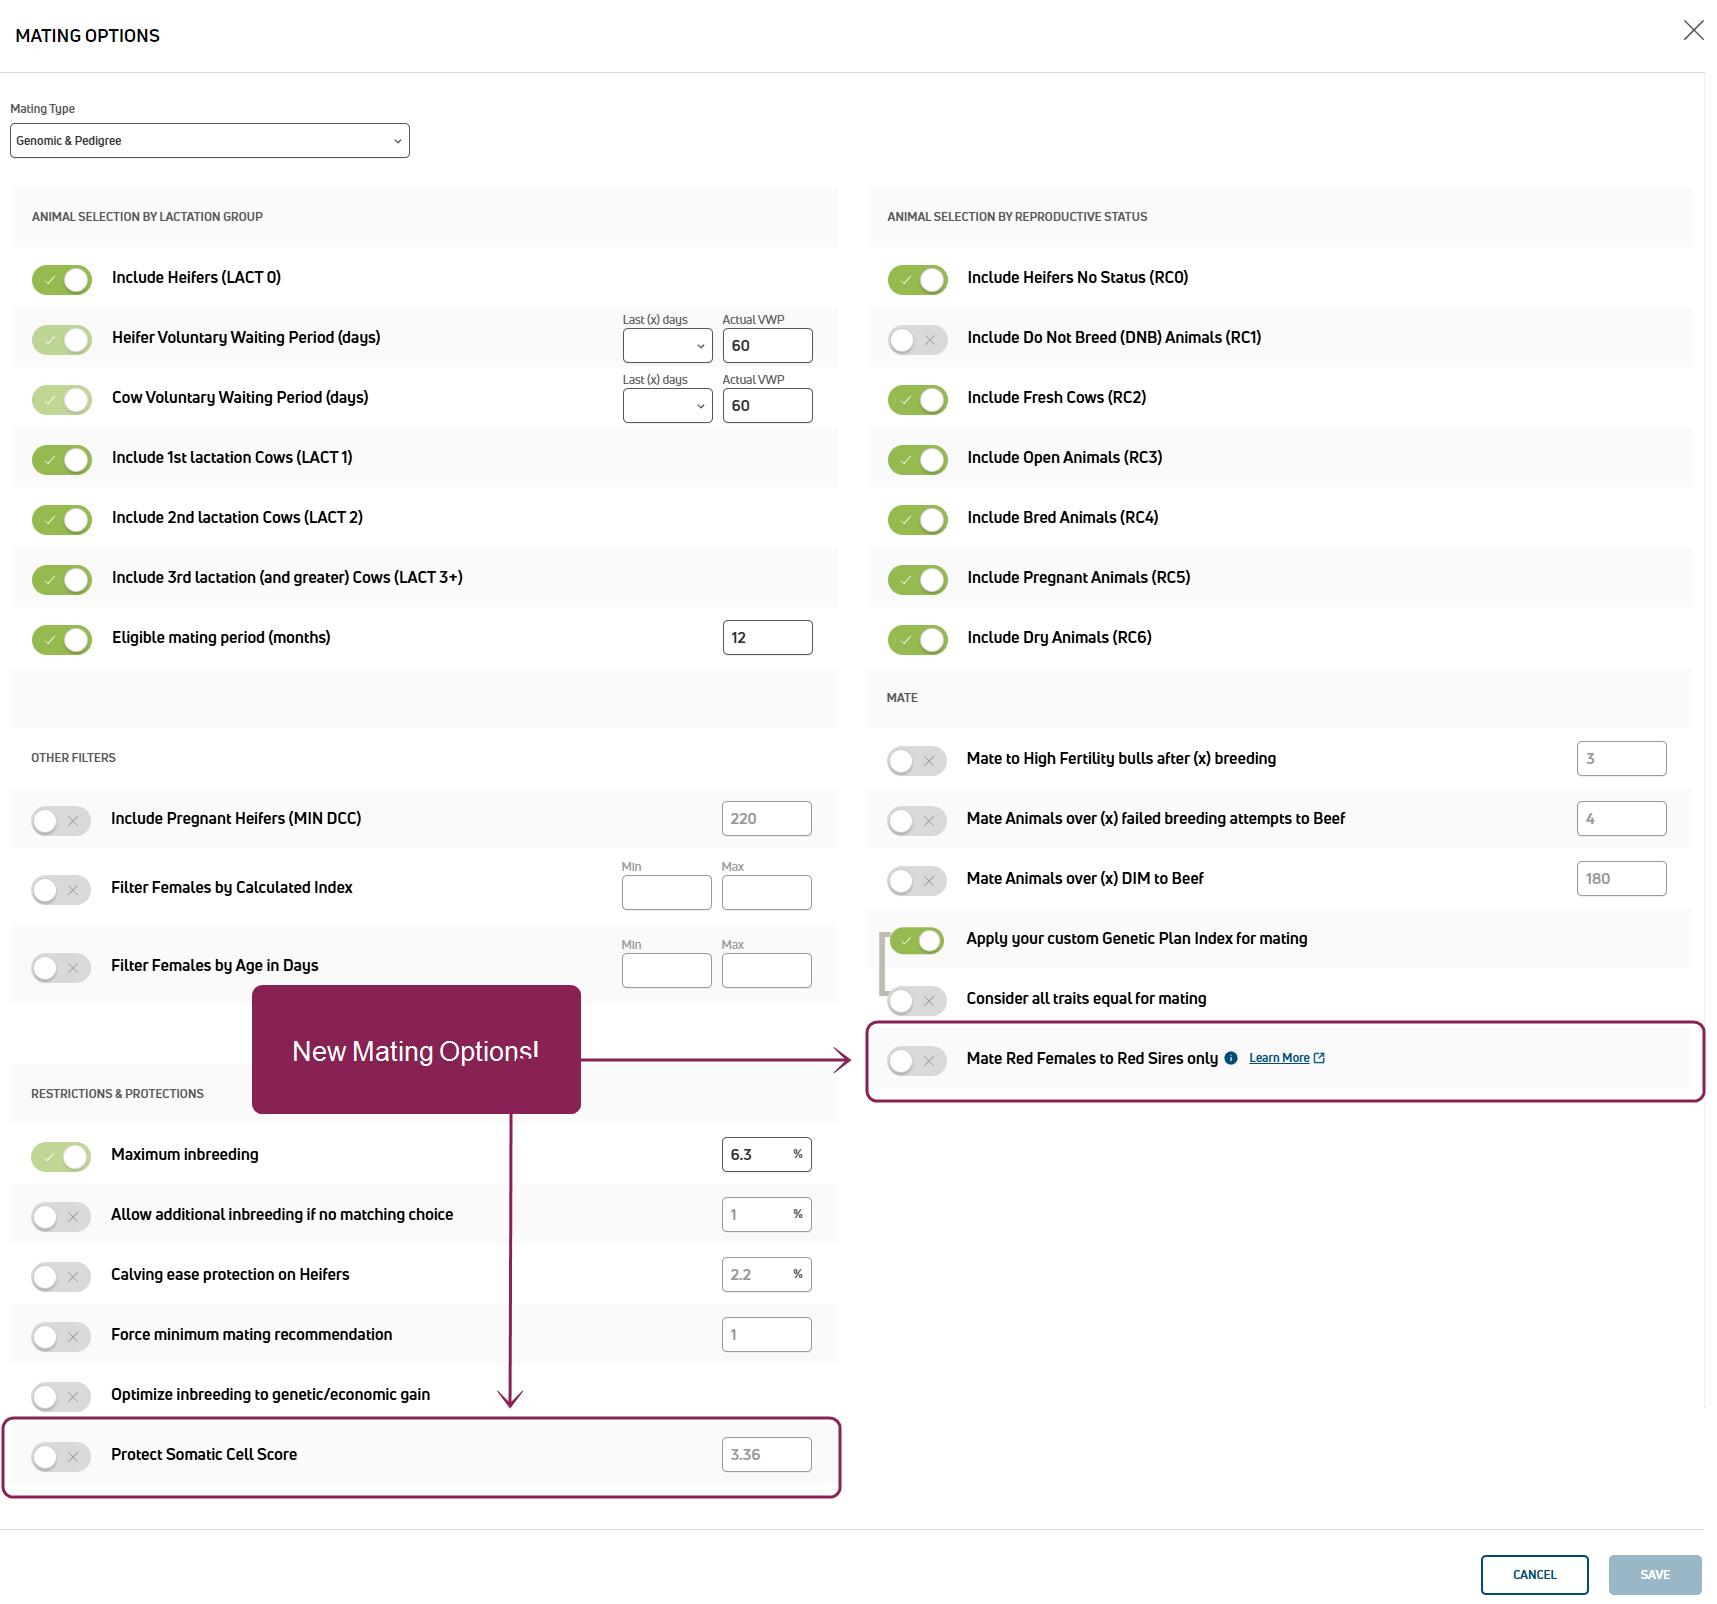Expand Cow Voluntary Waiting Period Last (x) days dropdown
This screenshot has height=1604, width=1717.
[667, 406]
